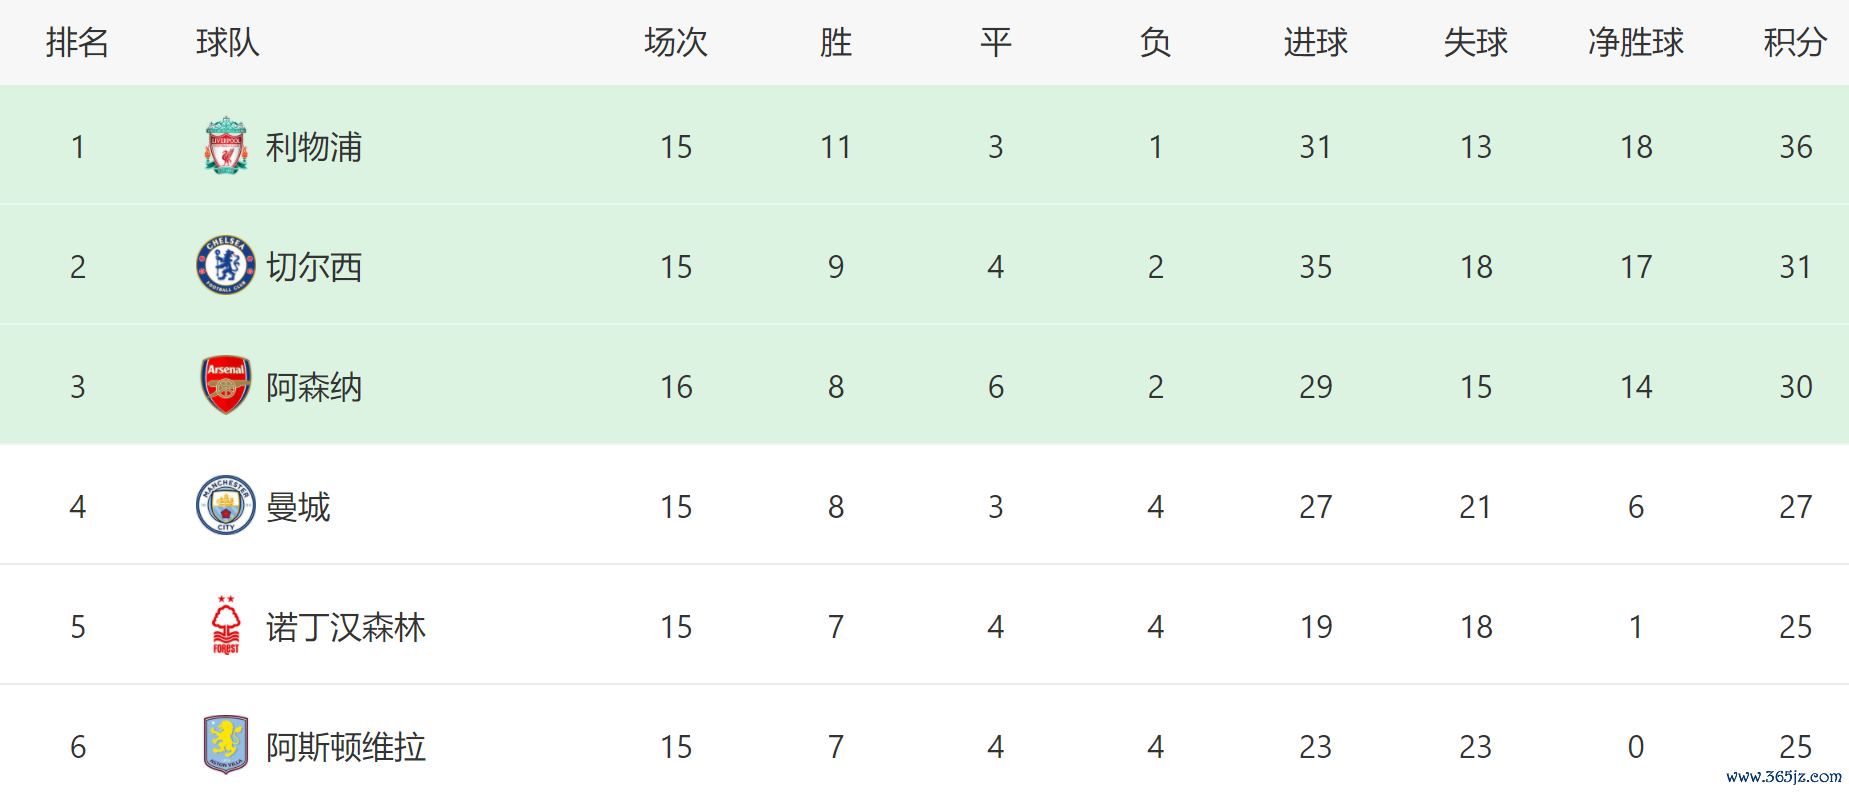1849x792 pixels.
Task: Click the 积分 column header
Action: coord(1795,42)
